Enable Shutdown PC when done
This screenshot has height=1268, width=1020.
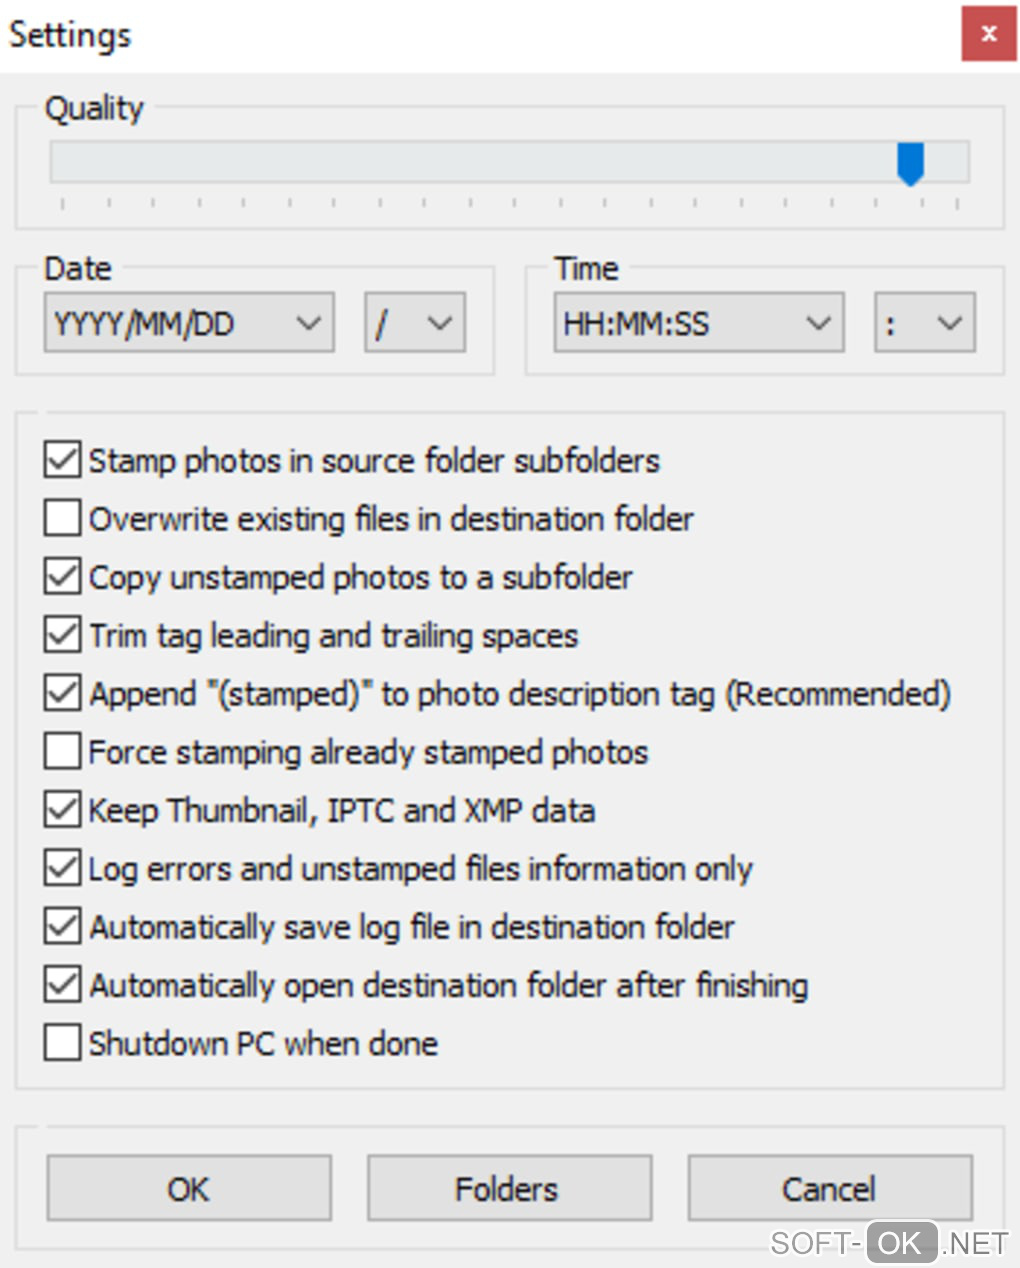63,1043
